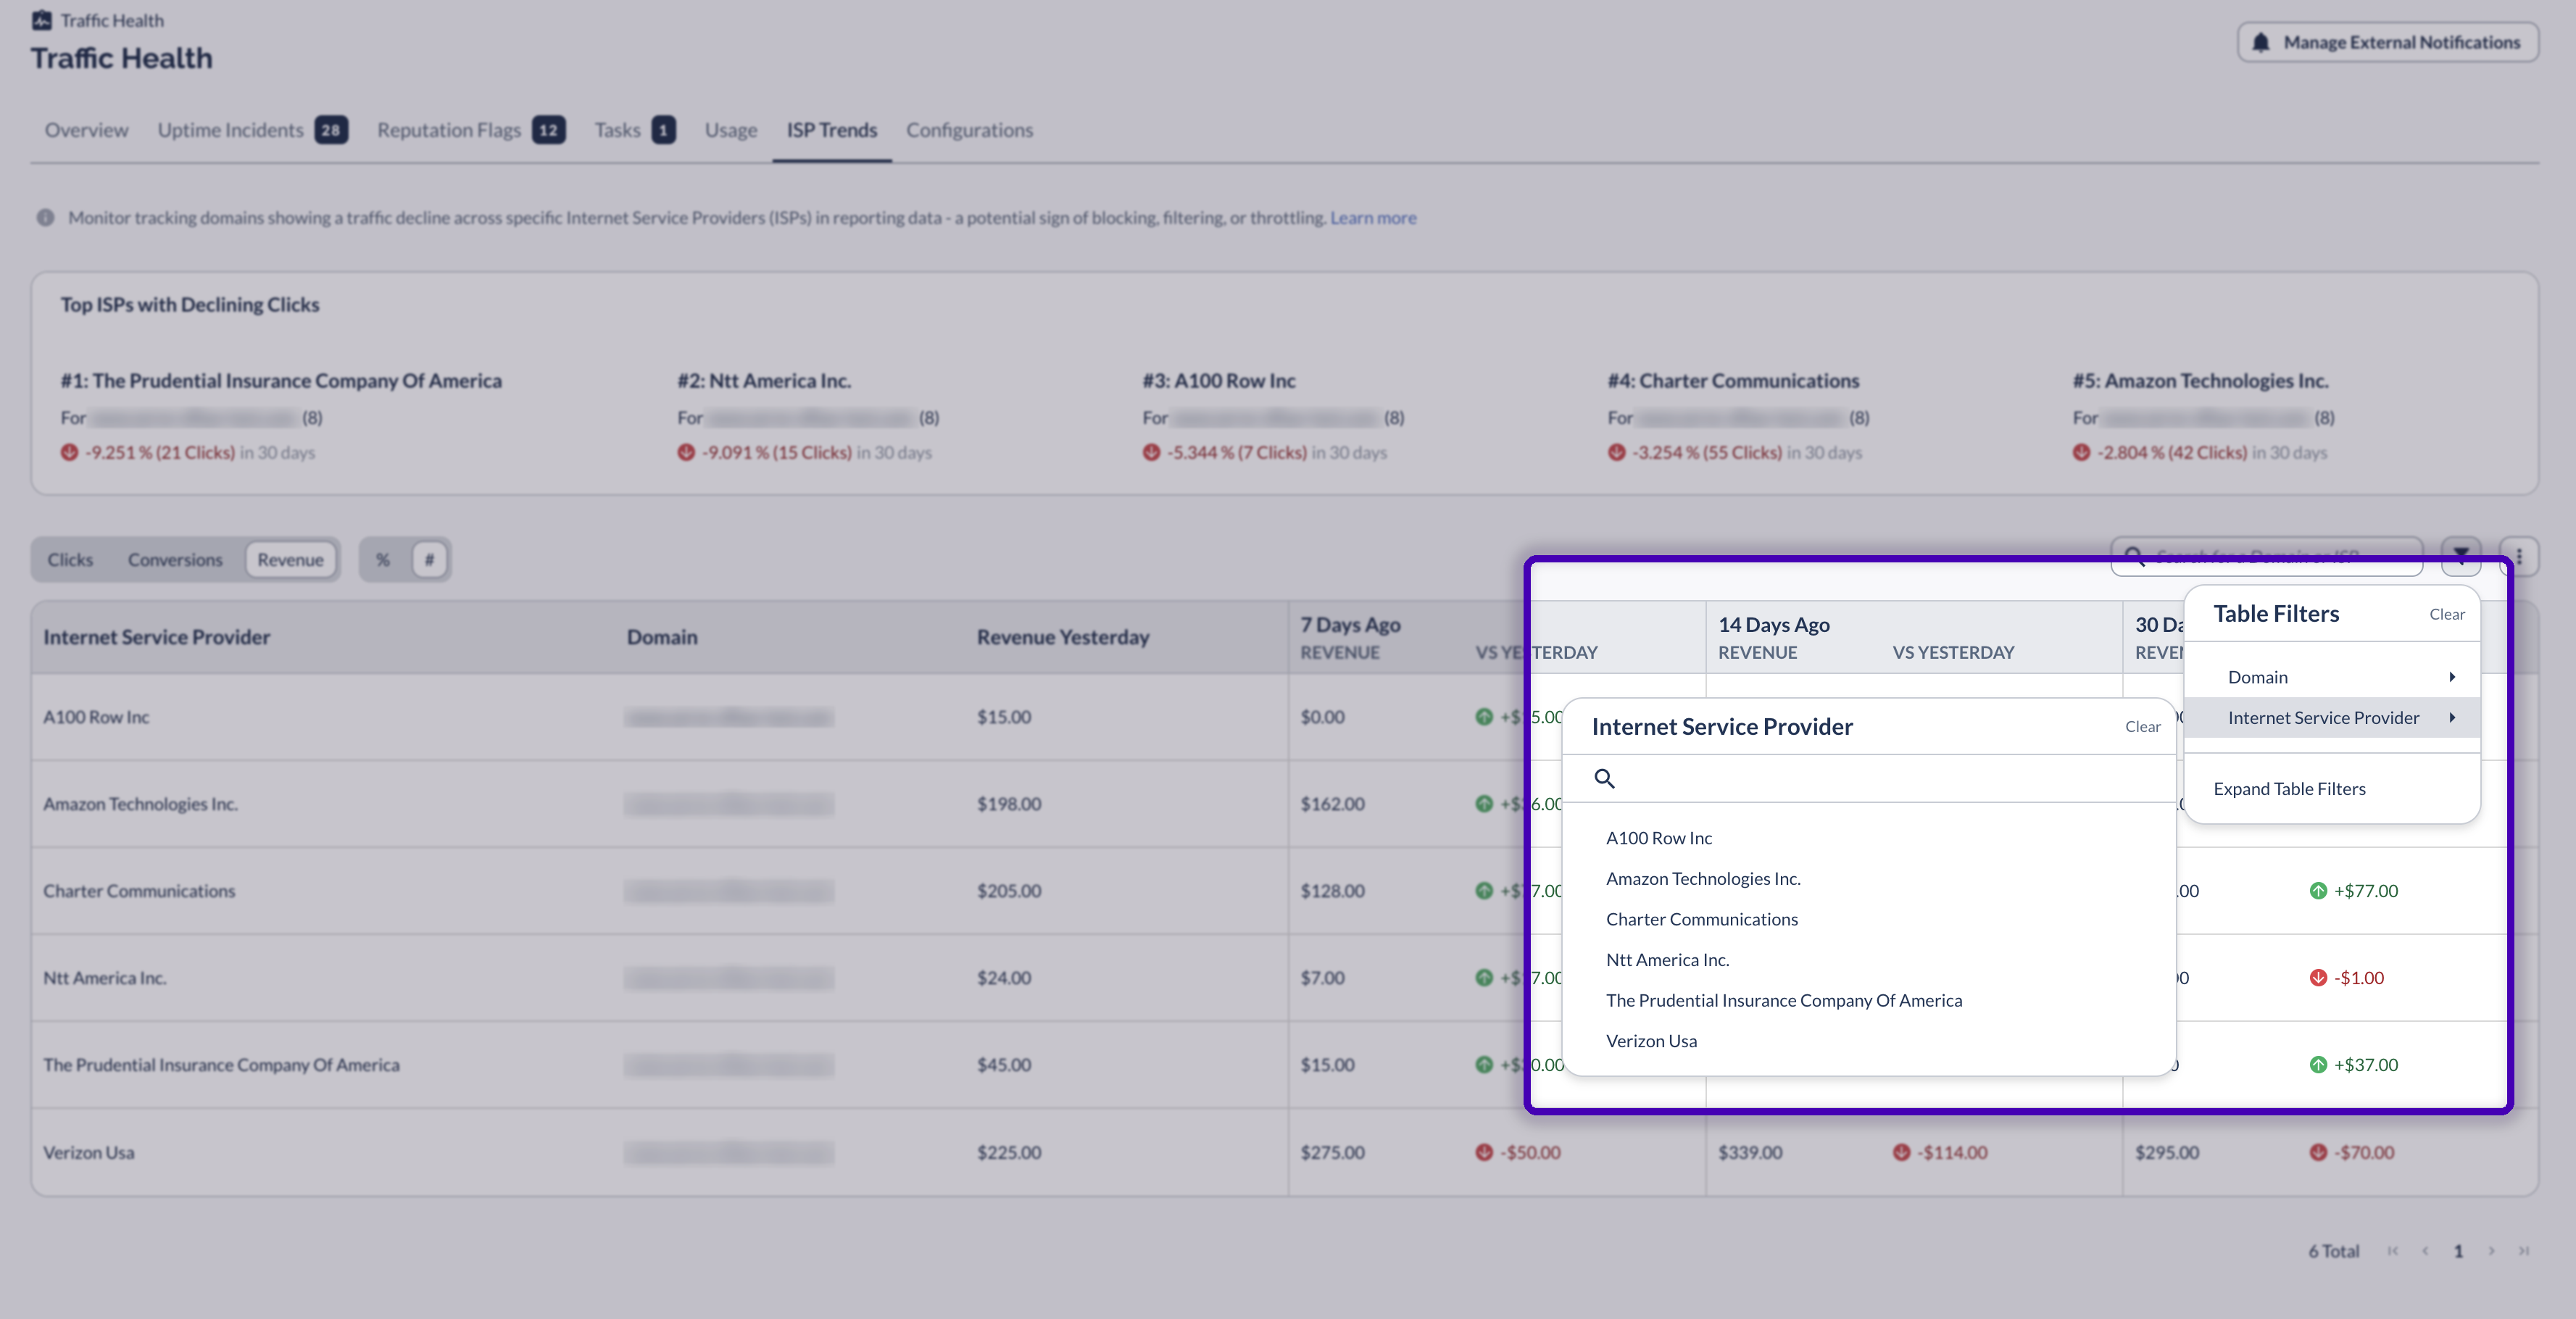2576x1319 pixels.
Task: Click the $225.00 revenue yesterday cell
Action: click(1008, 1152)
